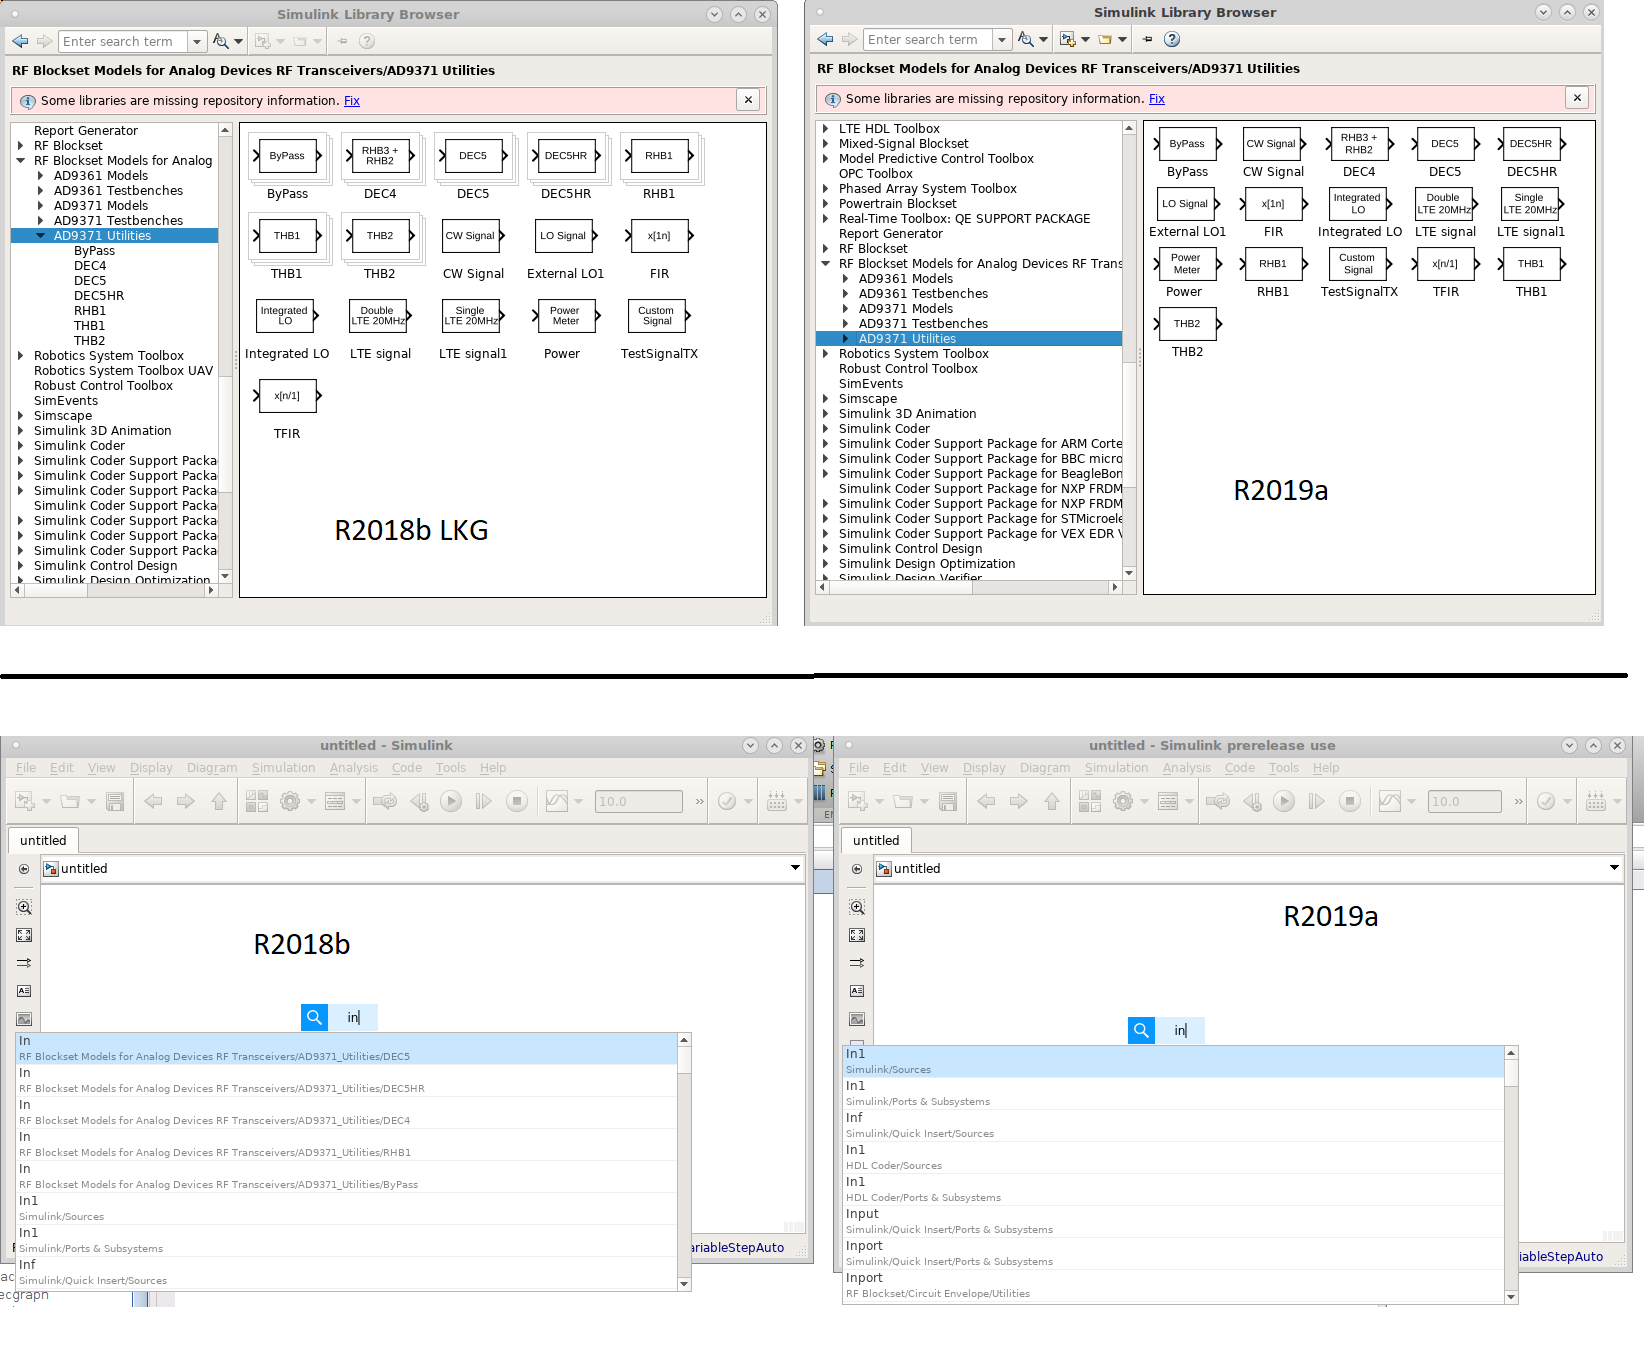Select AD9371 Testbenches in R2019a tree
The width and height of the screenshot is (1644, 1372).
tap(923, 324)
